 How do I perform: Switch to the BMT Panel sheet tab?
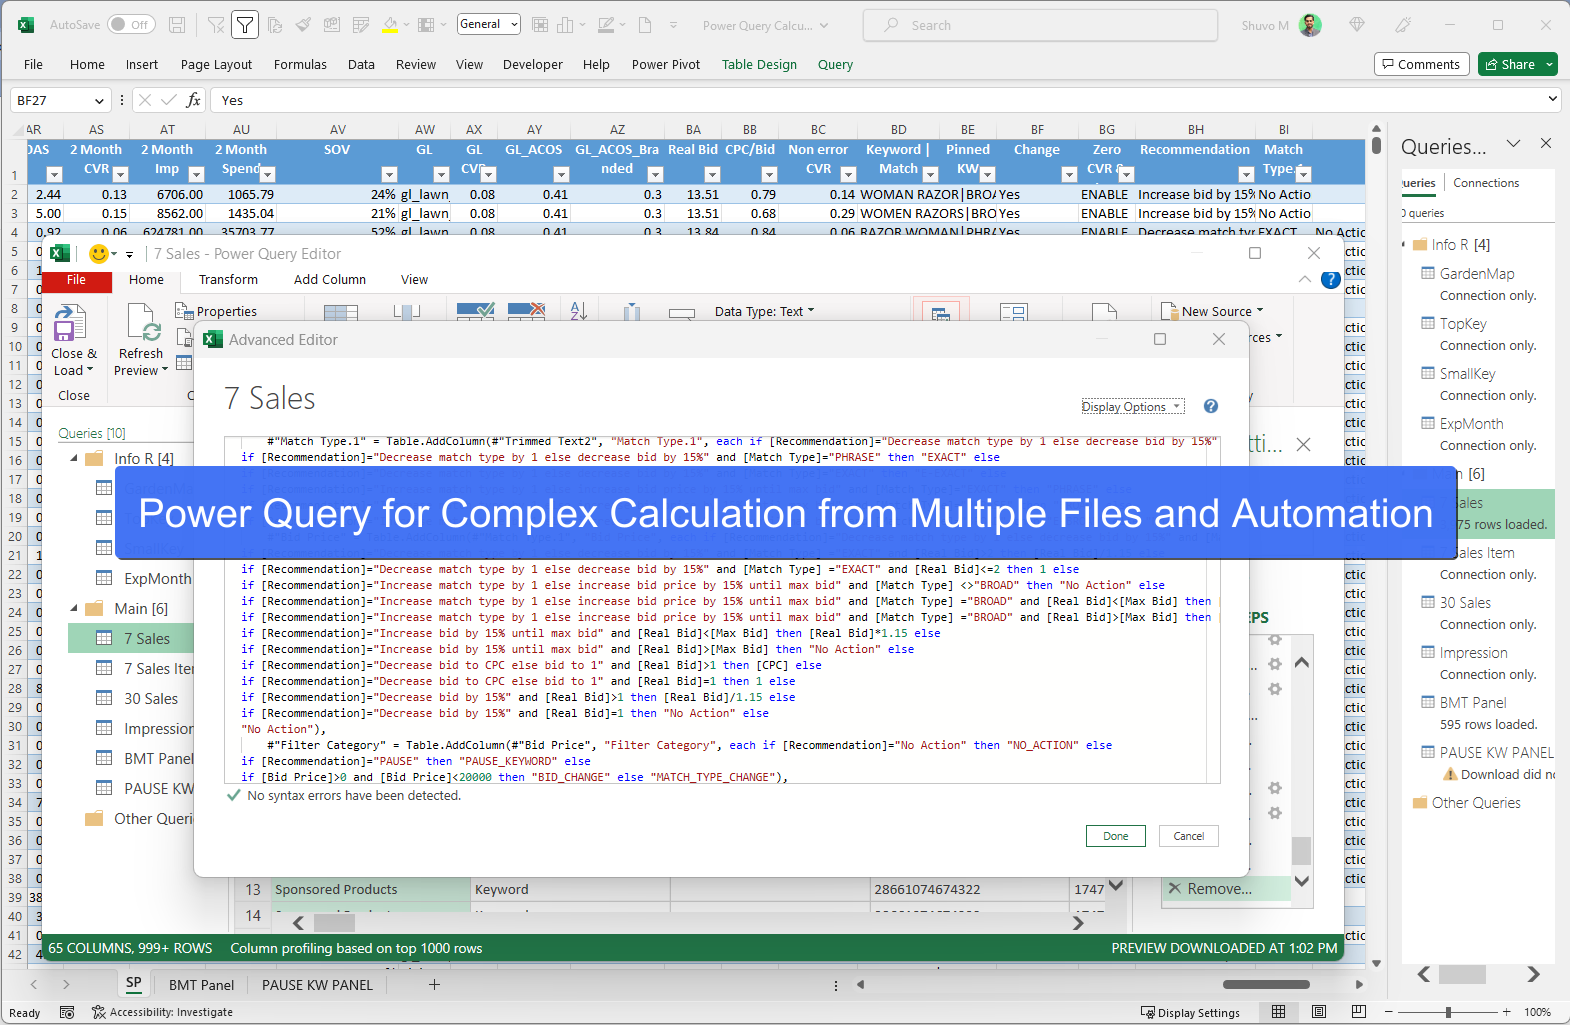201,985
